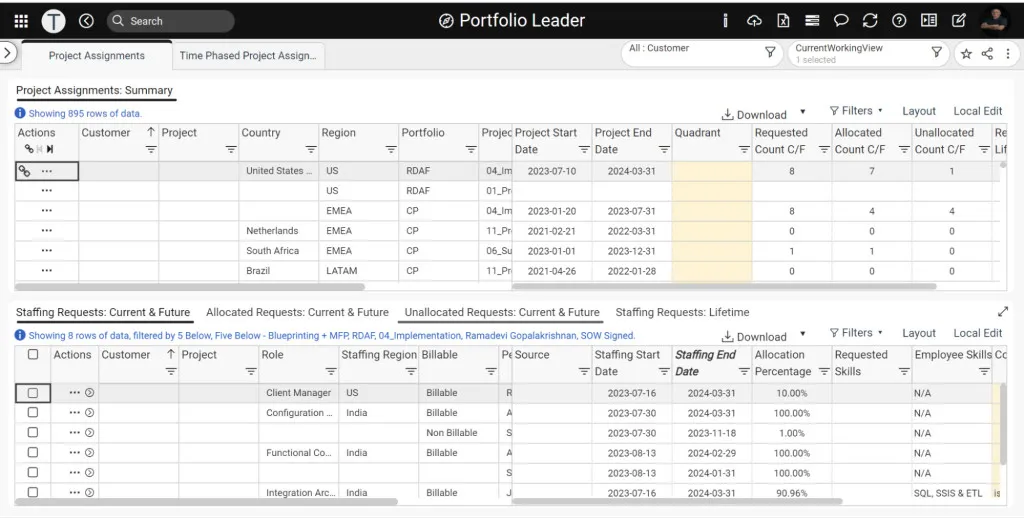Check checkbox for 2024-01-31 end date row
This screenshot has height=518, width=1024.
[33, 472]
